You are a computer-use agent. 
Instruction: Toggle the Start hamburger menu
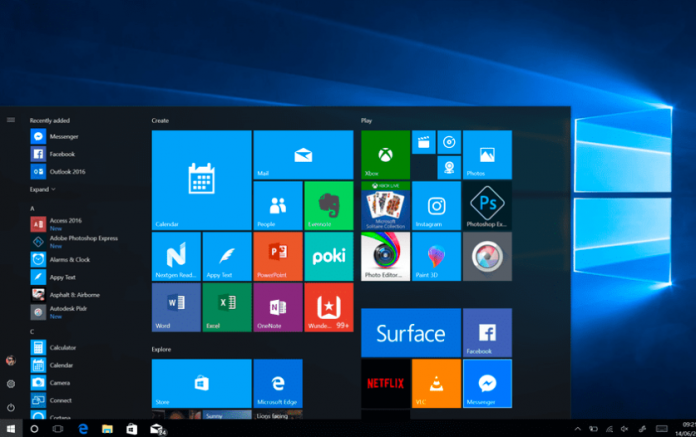[x=11, y=120]
